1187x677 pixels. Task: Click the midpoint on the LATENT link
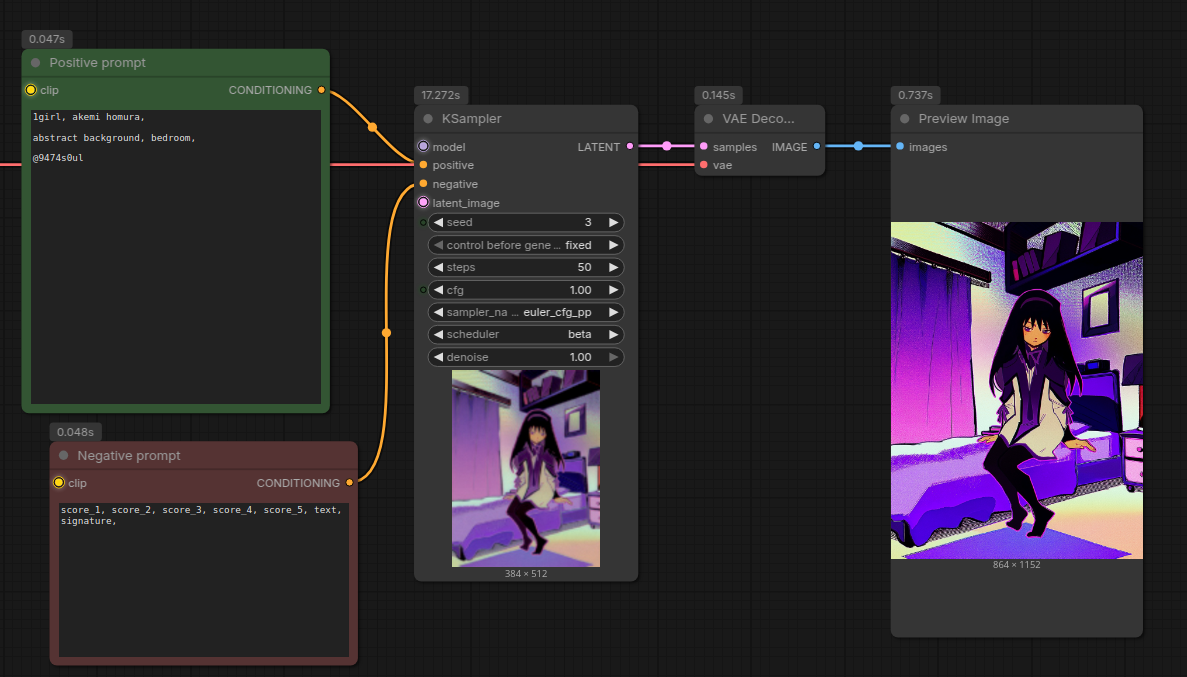coord(667,146)
